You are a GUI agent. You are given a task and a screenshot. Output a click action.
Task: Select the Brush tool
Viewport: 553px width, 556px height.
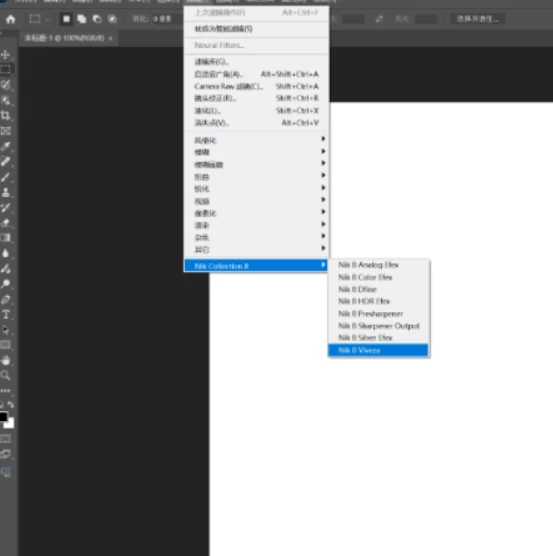point(6,177)
